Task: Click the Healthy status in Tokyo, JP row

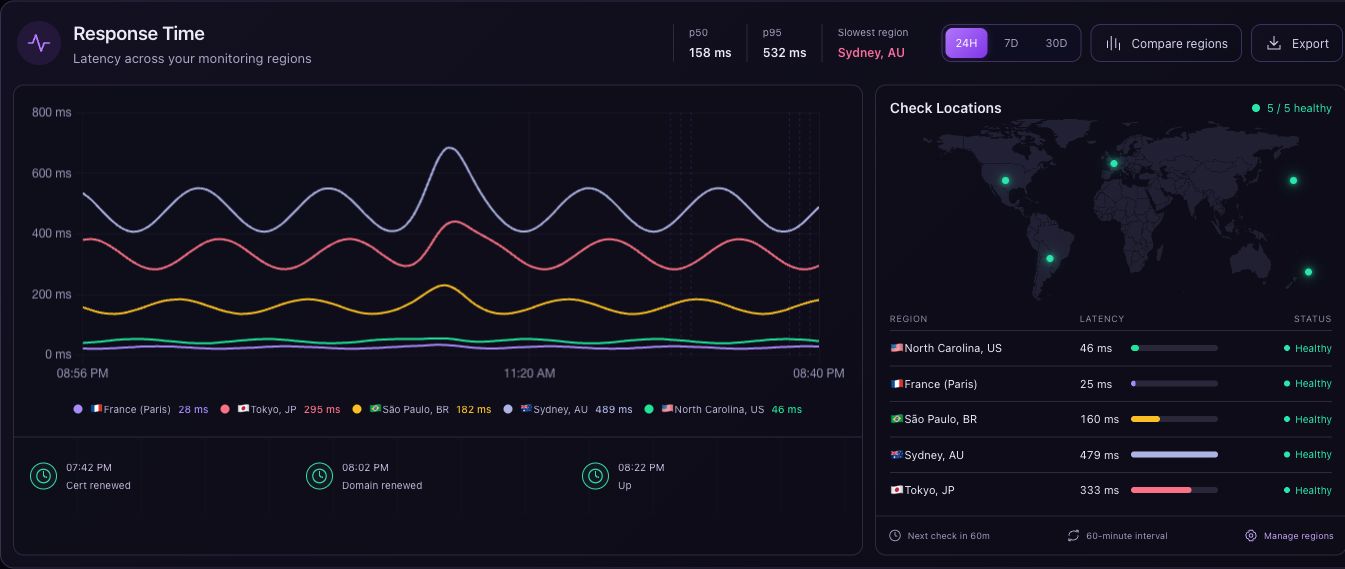Action: click(1308, 491)
